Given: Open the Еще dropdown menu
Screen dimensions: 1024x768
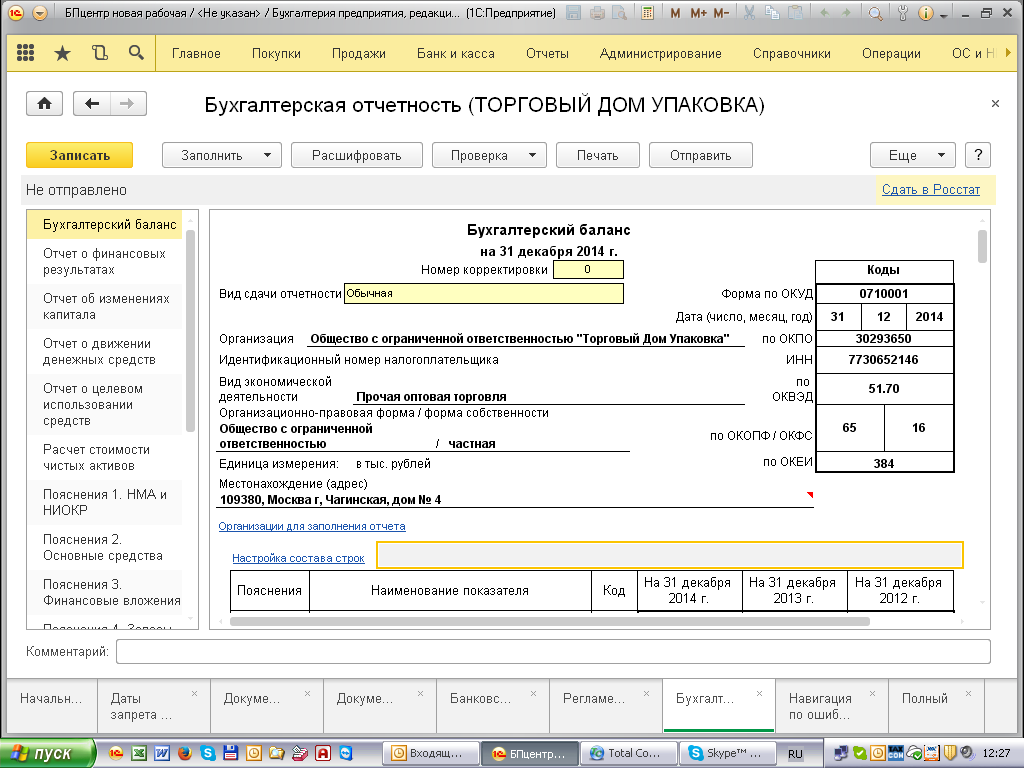Looking at the screenshot, I should [910, 155].
